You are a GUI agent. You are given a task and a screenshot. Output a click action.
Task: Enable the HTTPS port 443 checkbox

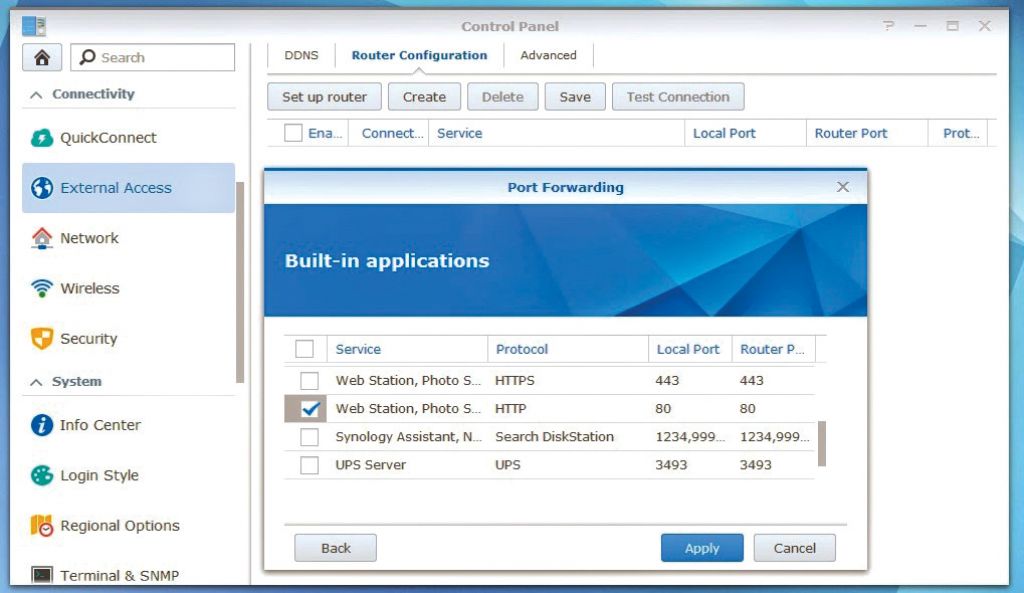[x=310, y=381]
